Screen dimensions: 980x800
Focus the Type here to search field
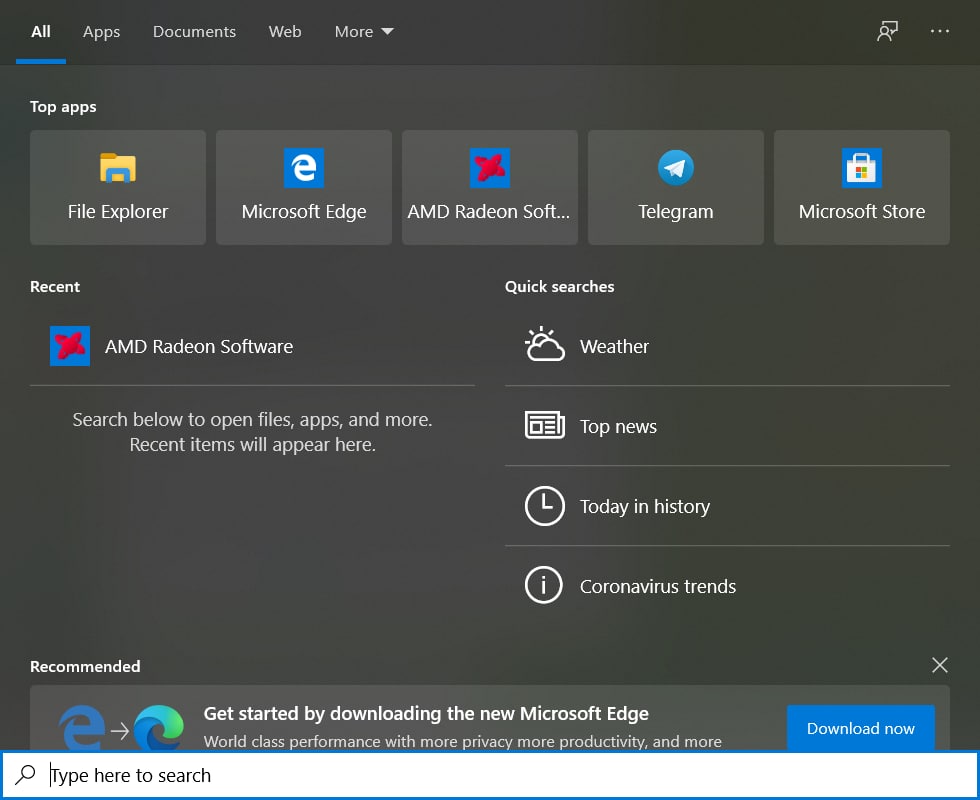(x=490, y=775)
